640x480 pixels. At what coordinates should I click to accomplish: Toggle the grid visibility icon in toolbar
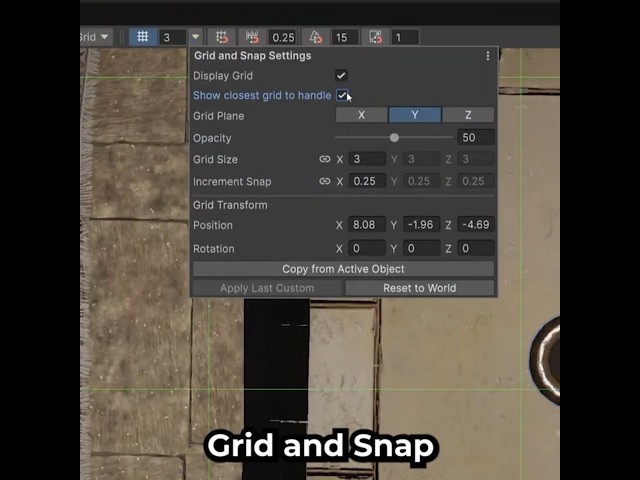click(x=142, y=37)
